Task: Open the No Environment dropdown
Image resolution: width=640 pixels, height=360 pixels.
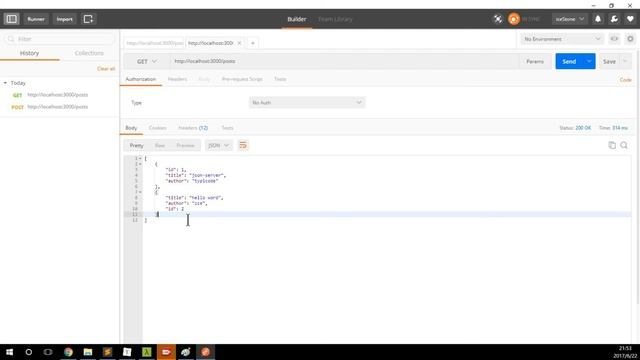Action: pos(562,39)
